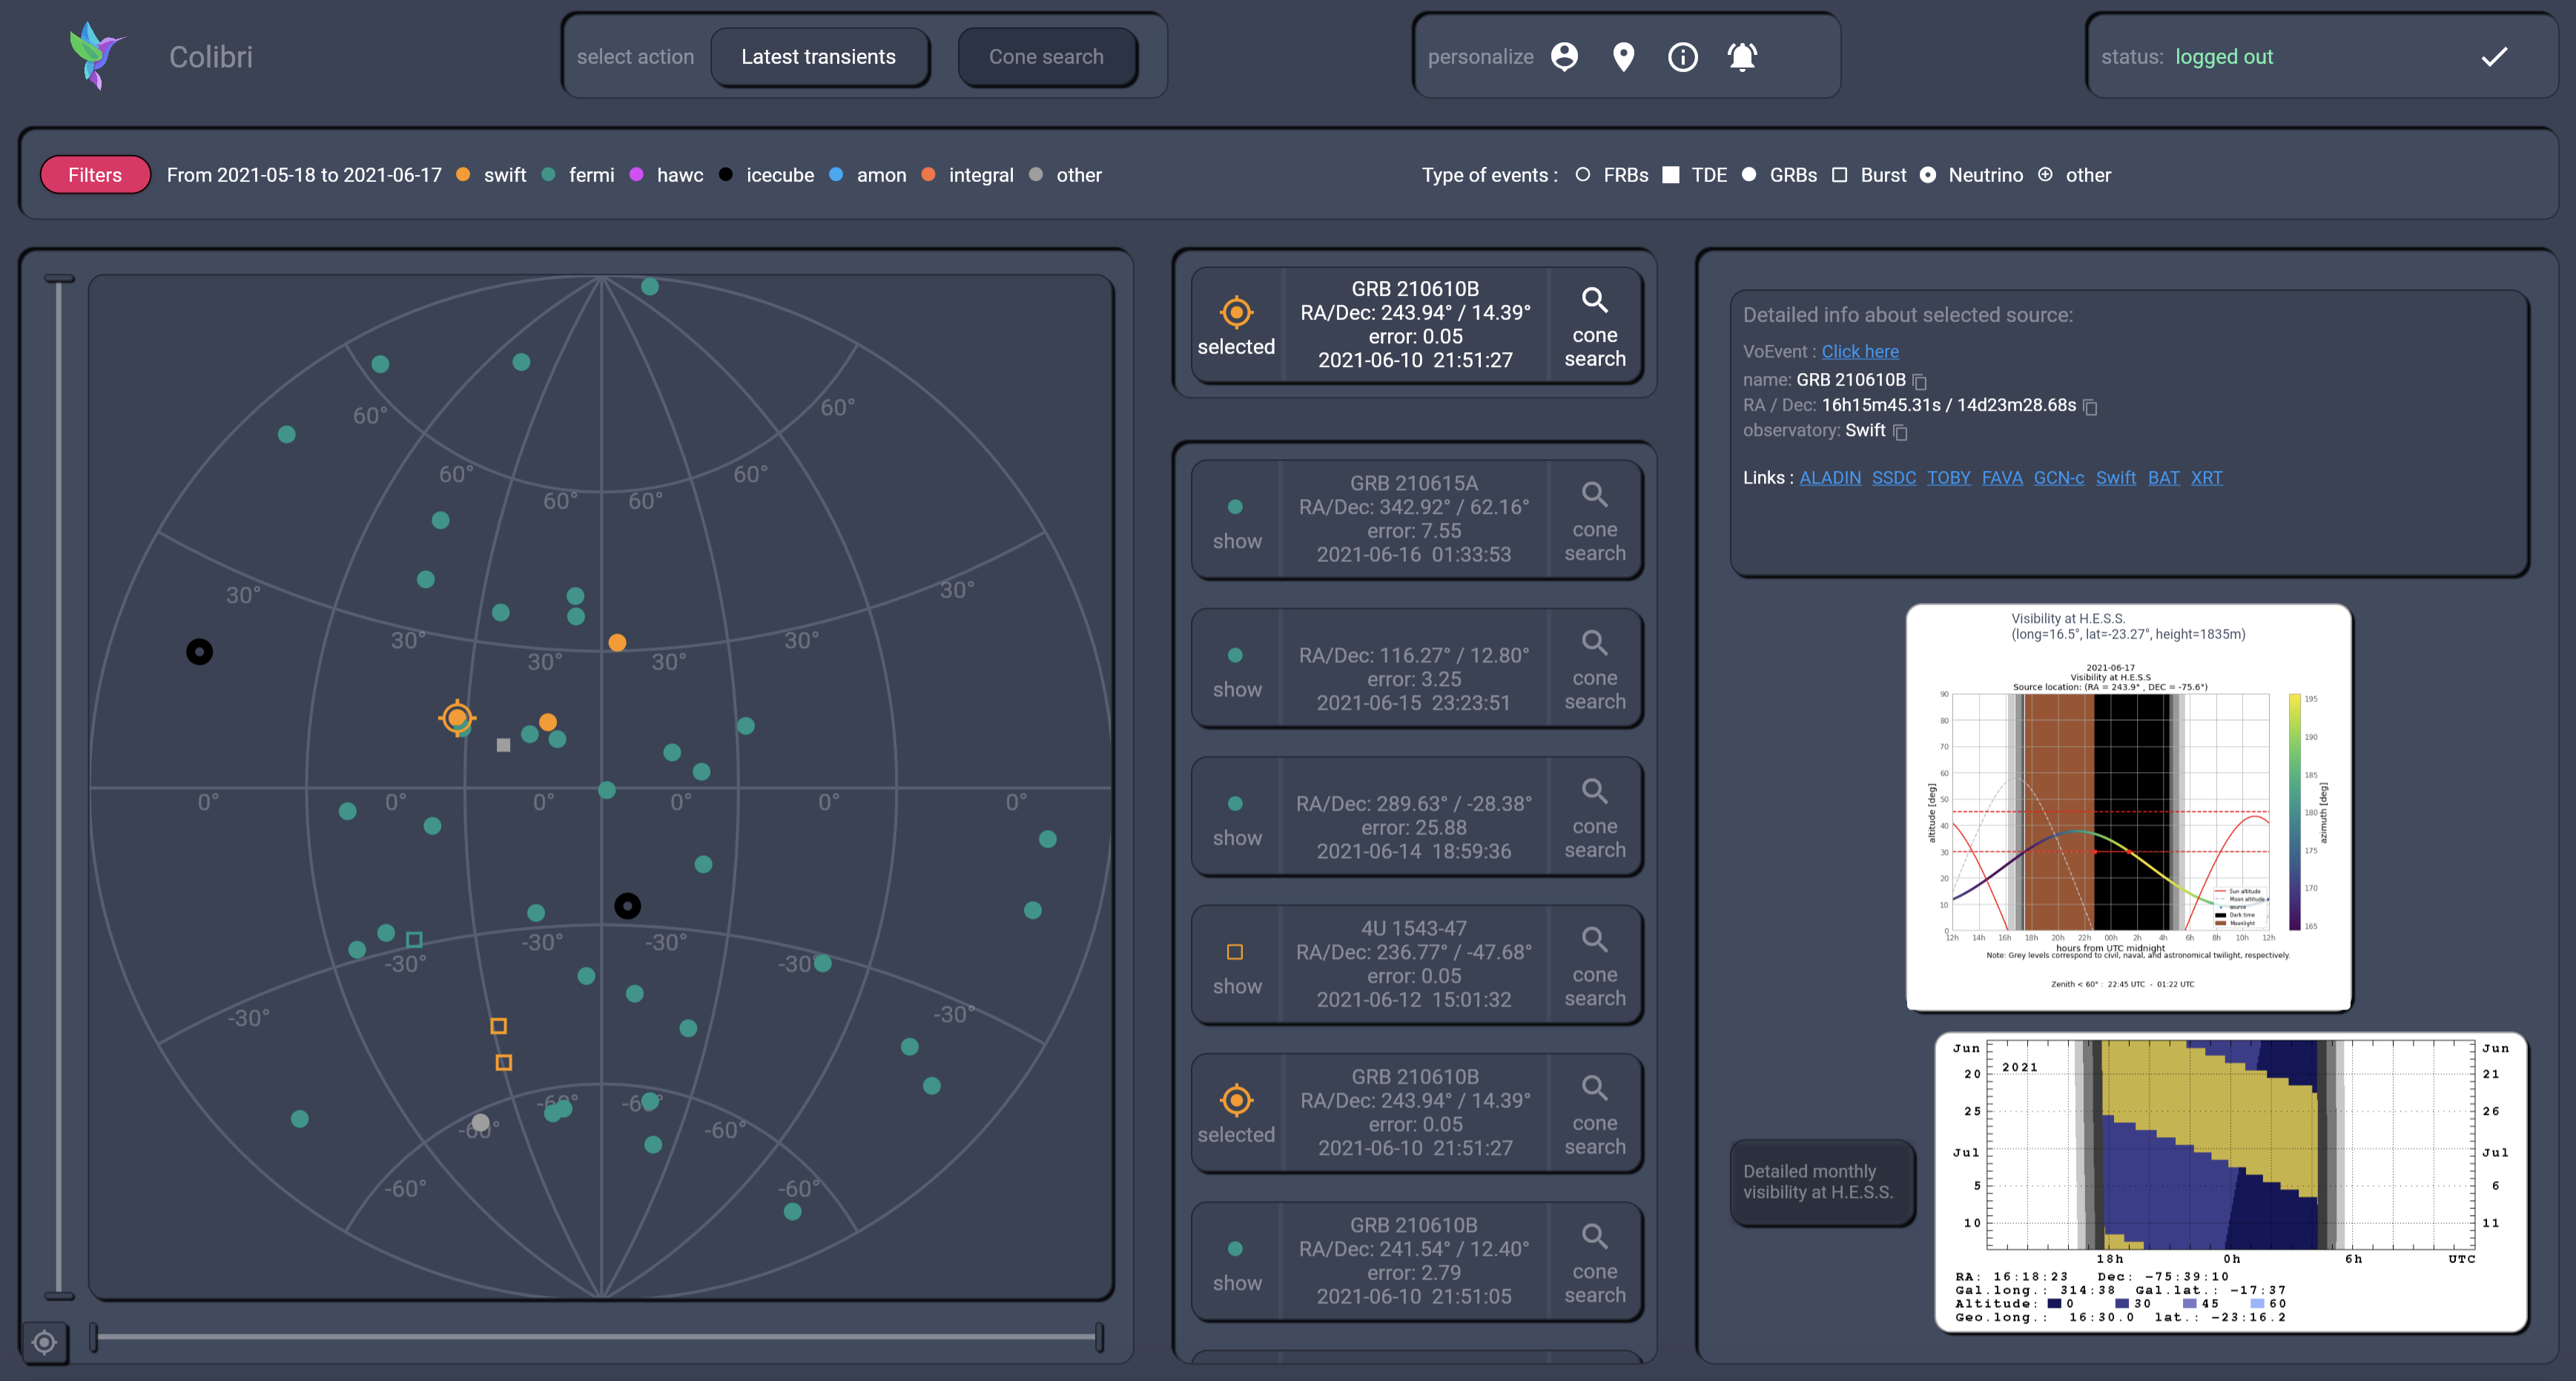The width and height of the screenshot is (2576, 1381).
Task: Open the H.E.S.S. daily visibility plot thumbnail
Action: (x=2128, y=806)
